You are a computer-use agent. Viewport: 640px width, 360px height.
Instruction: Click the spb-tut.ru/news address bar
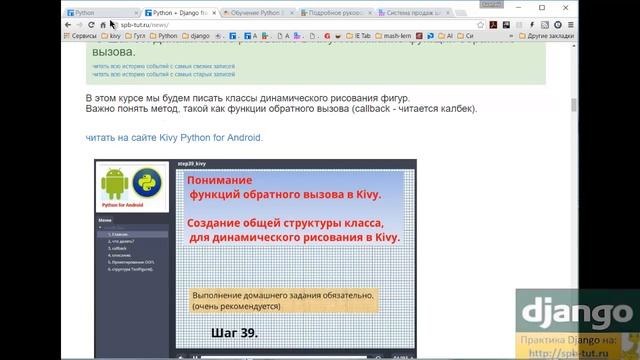pyautogui.click(x=294, y=25)
